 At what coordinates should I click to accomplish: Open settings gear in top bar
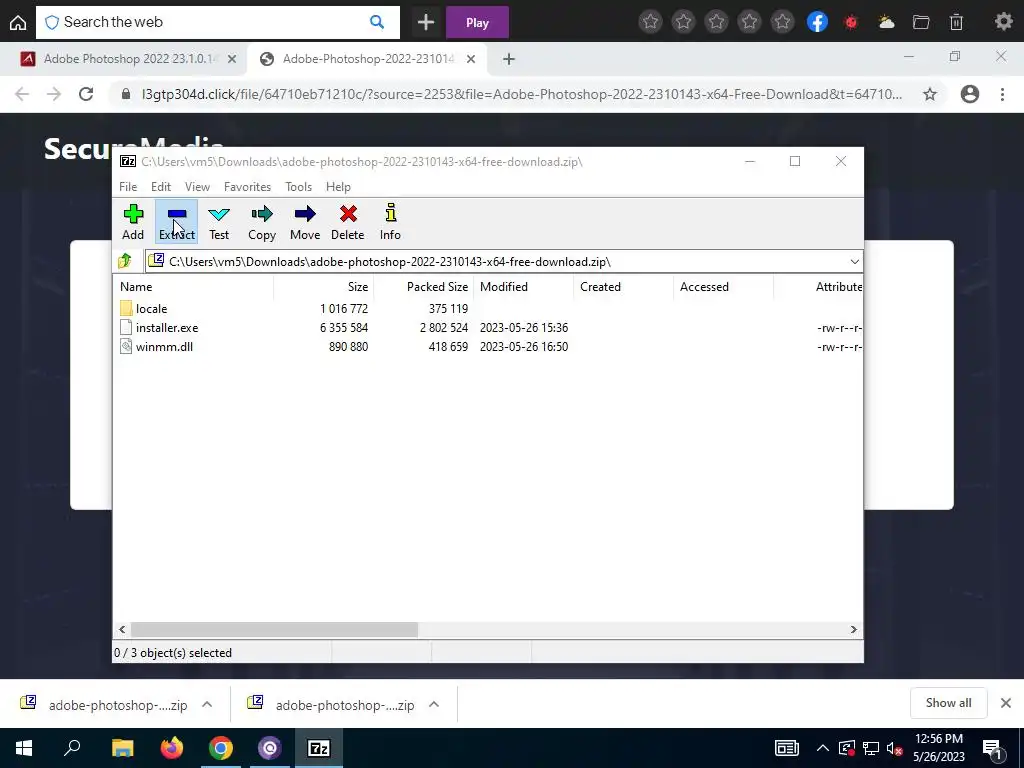point(1003,22)
